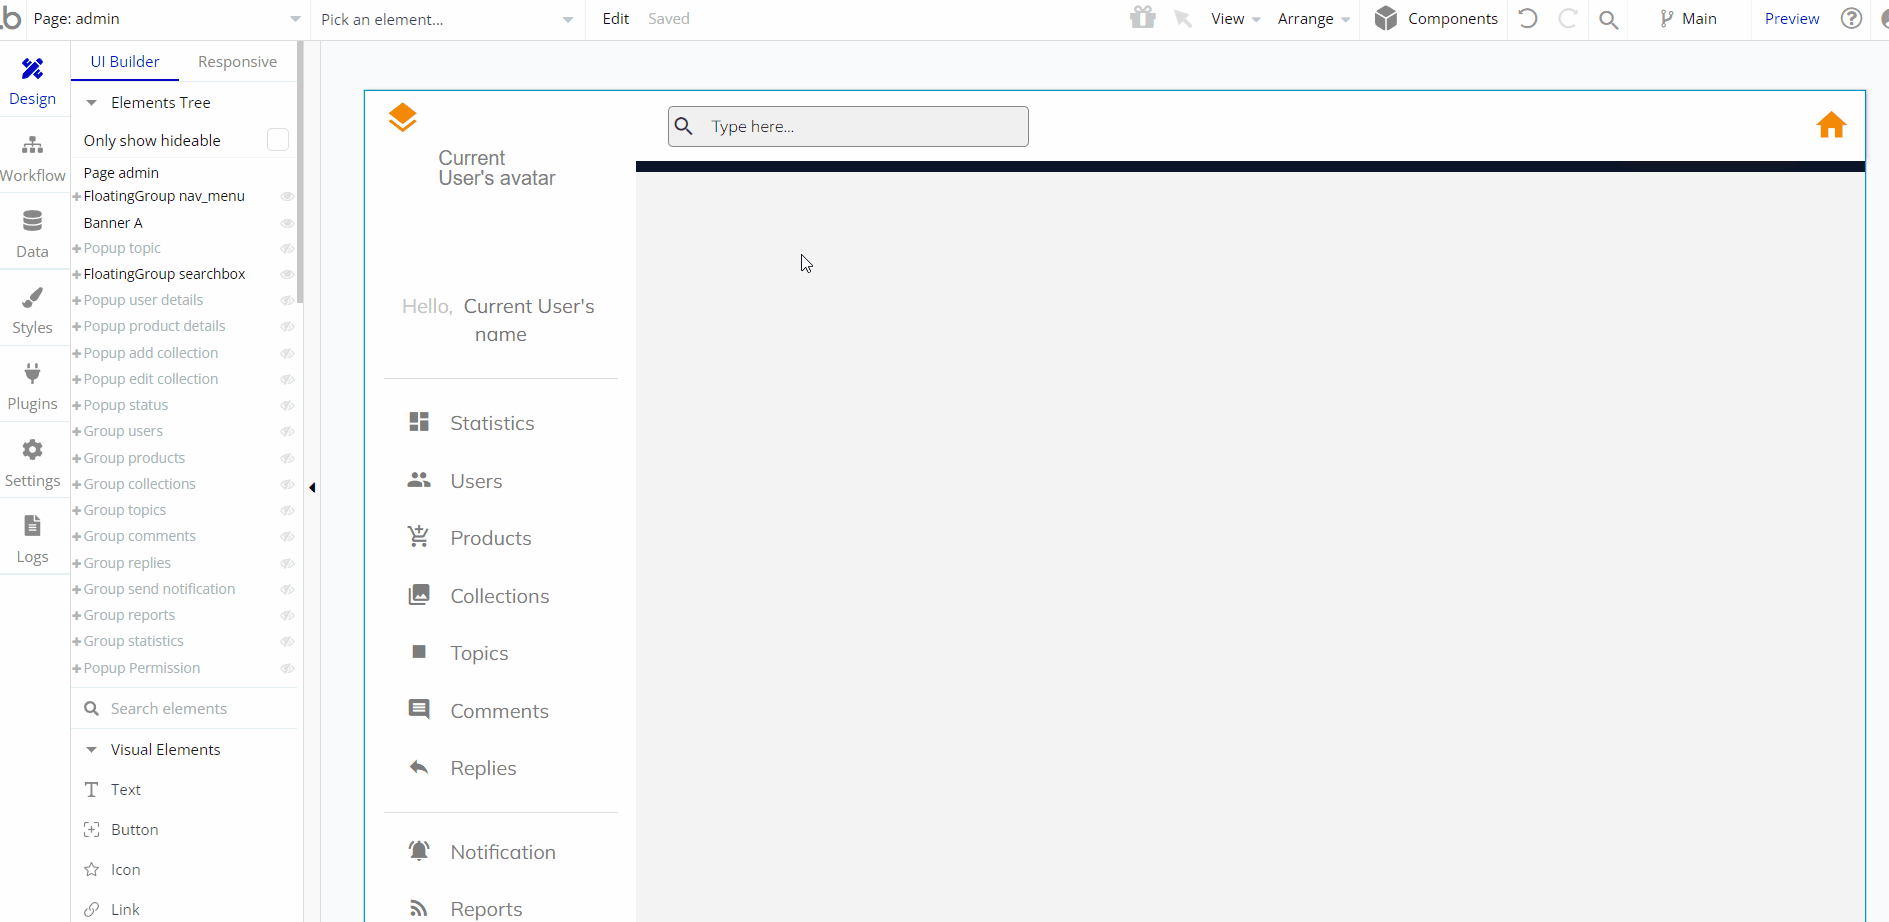
Task: Open the Pick an element dropdown
Action: (447, 19)
